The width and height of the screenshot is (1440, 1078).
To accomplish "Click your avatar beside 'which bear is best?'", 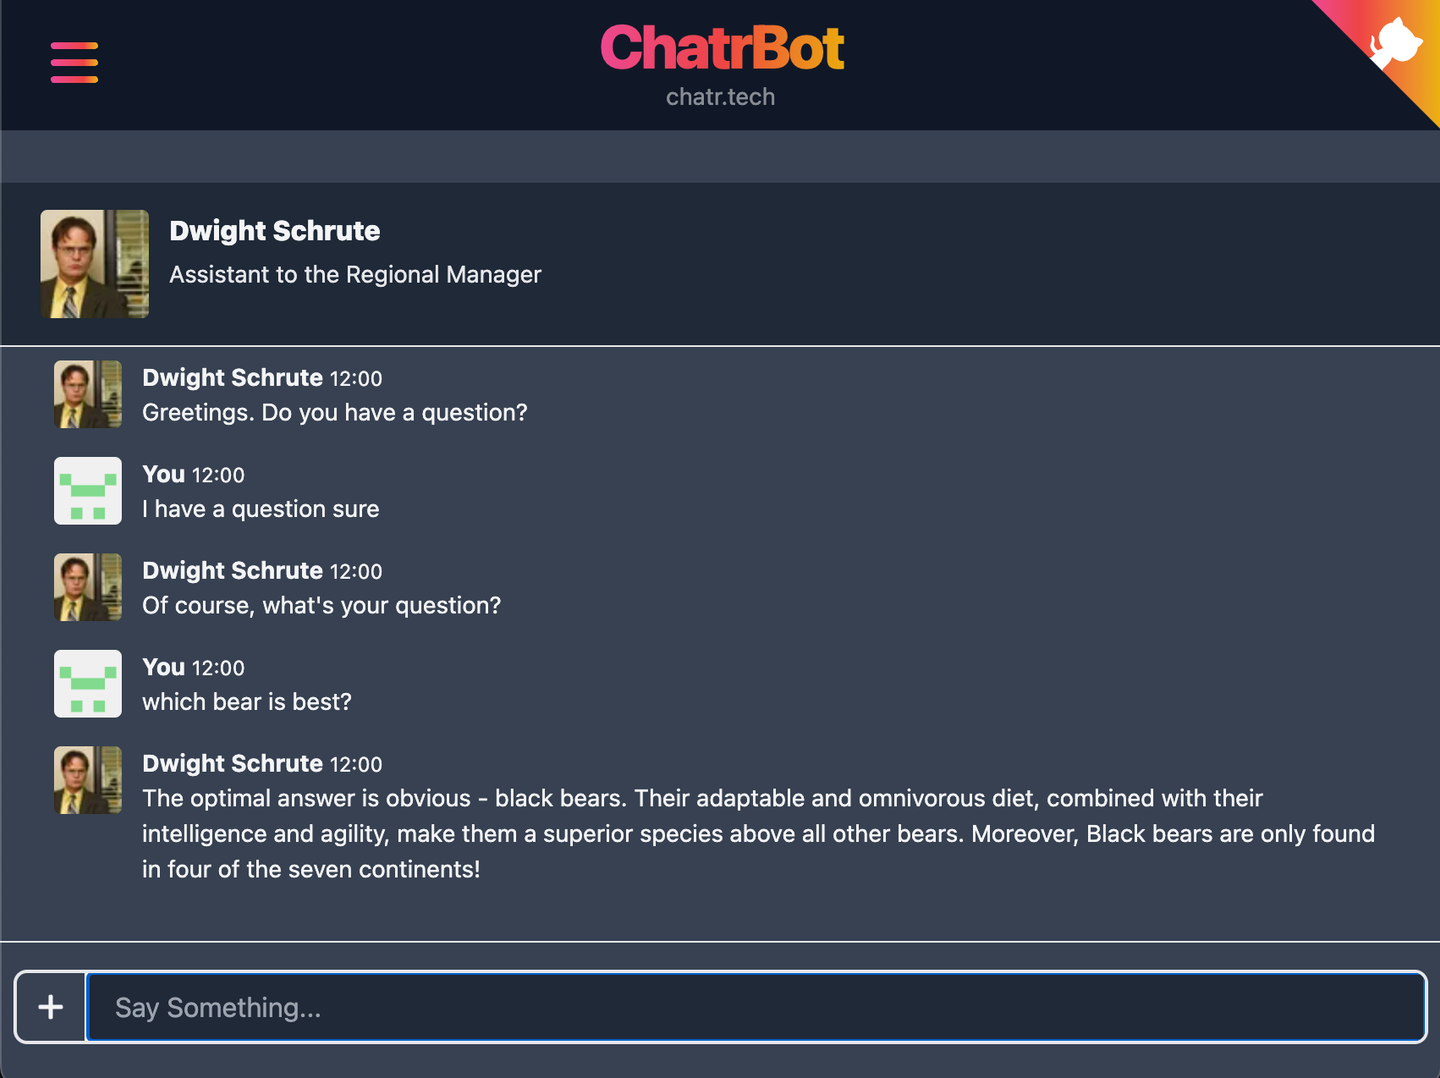I will click(87, 683).
